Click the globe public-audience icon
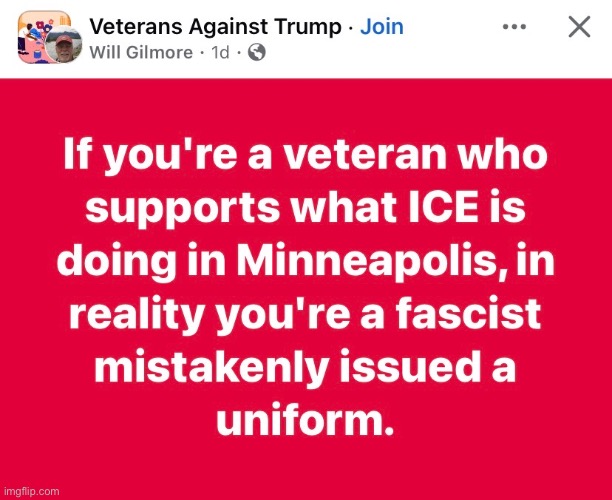The width and height of the screenshot is (612, 500). pyautogui.click(x=257, y=52)
